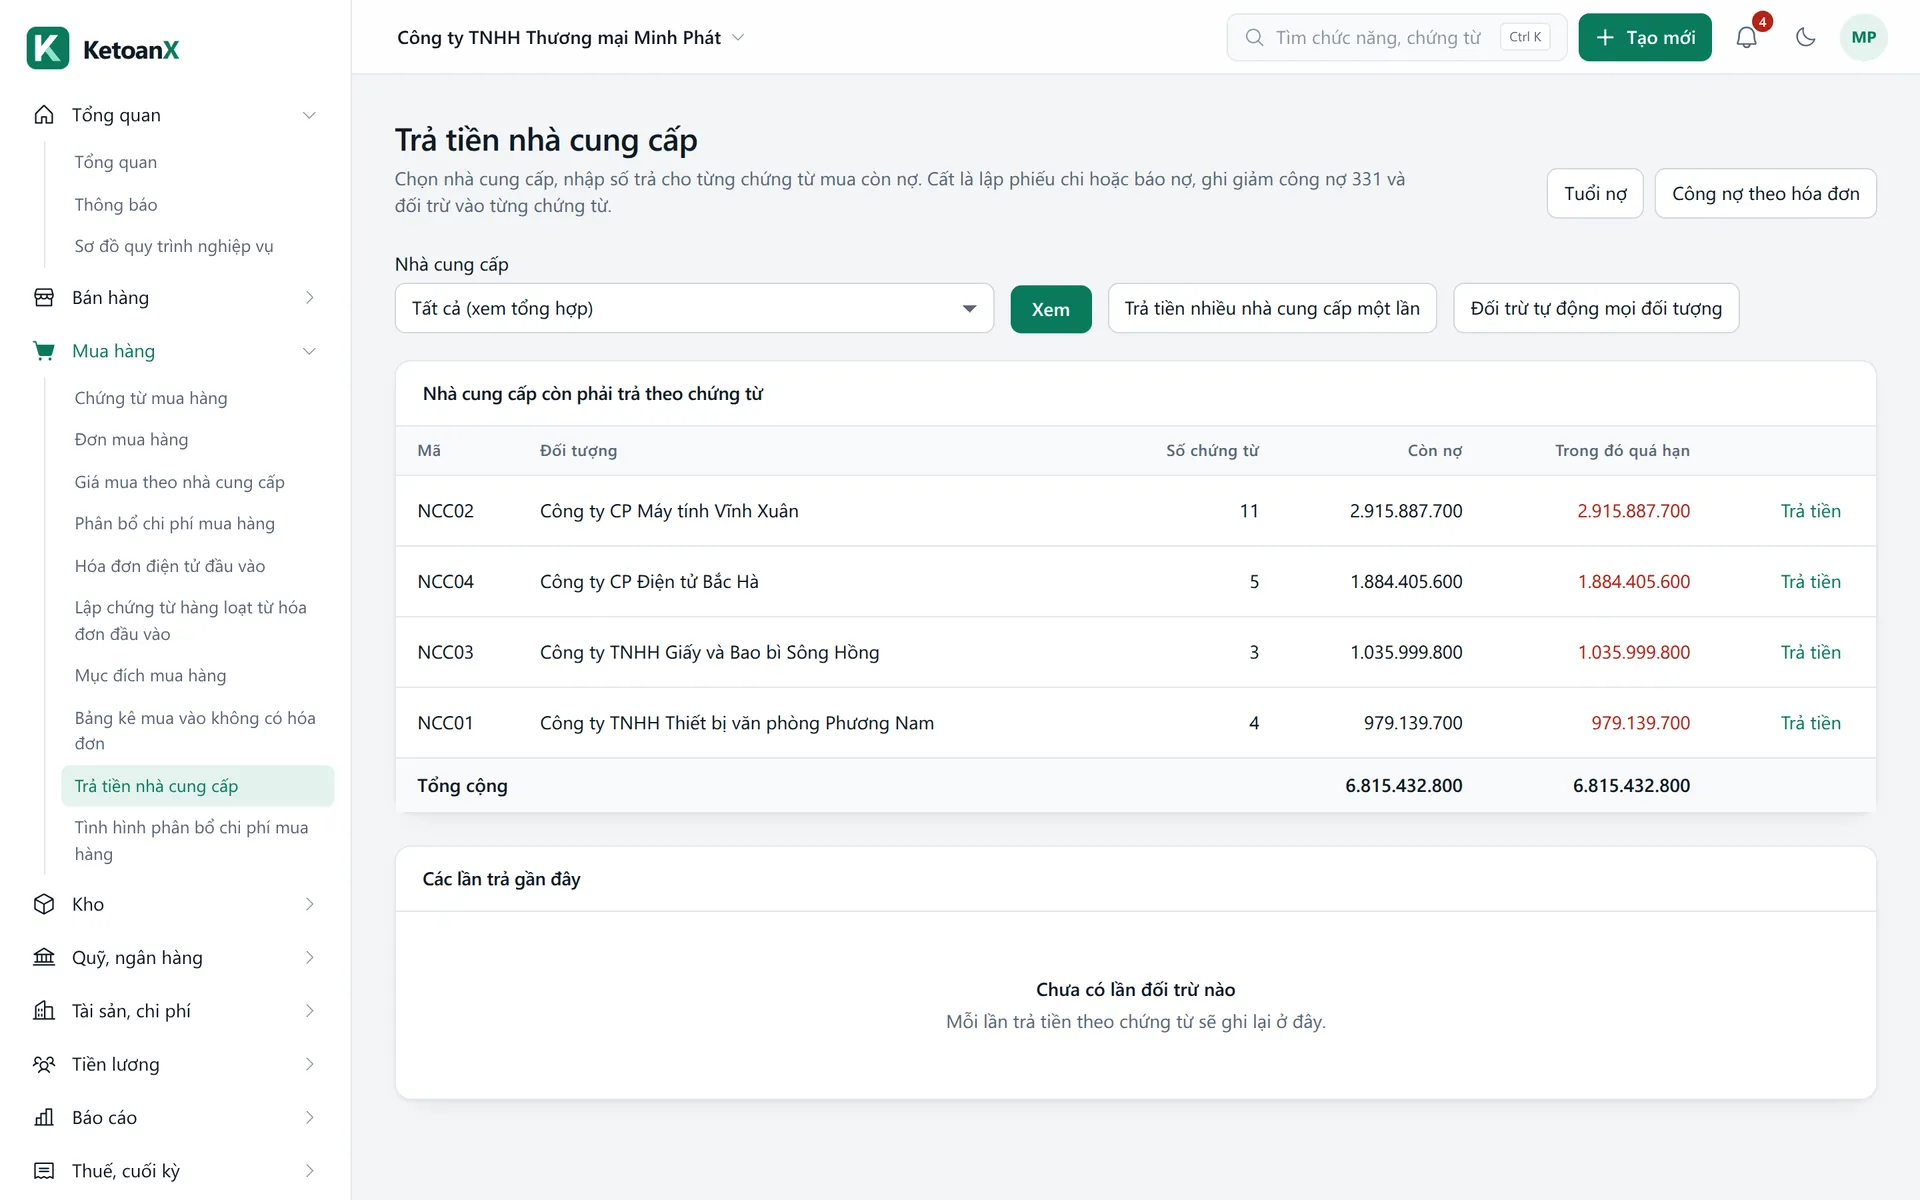Click the Bán hàng store icon
The width and height of the screenshot is (1920, 1200).
coord(44,297)
